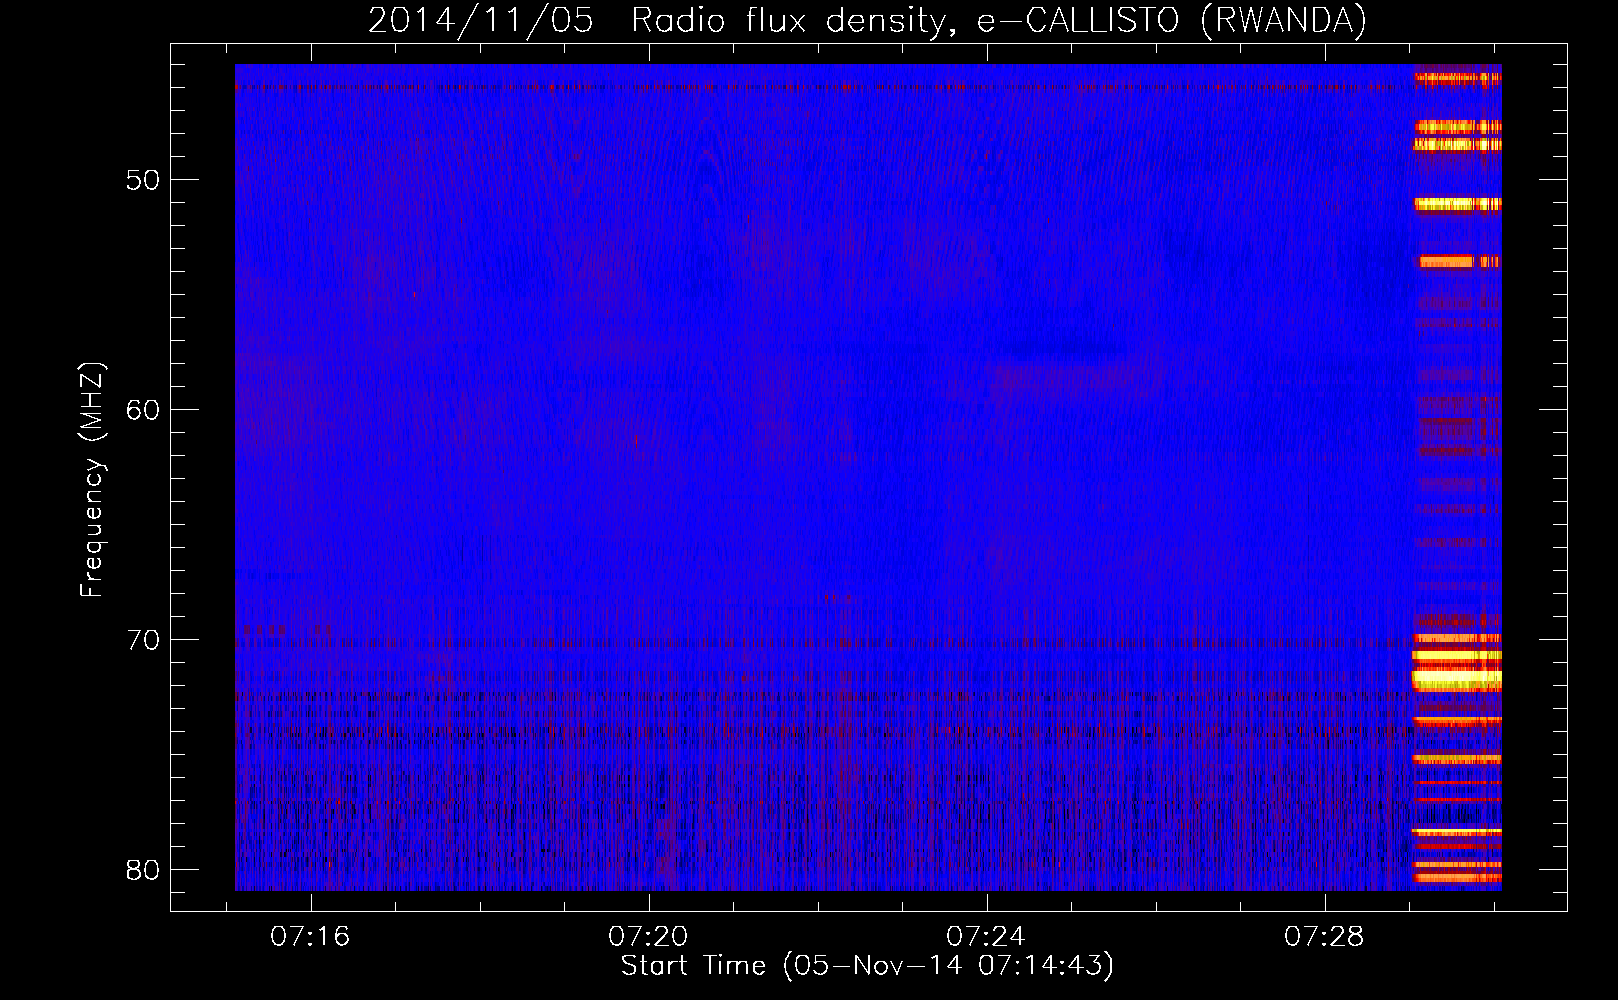Click the 07:20 time tick label
The image size is (1618, 1000).
coord(648,937)
